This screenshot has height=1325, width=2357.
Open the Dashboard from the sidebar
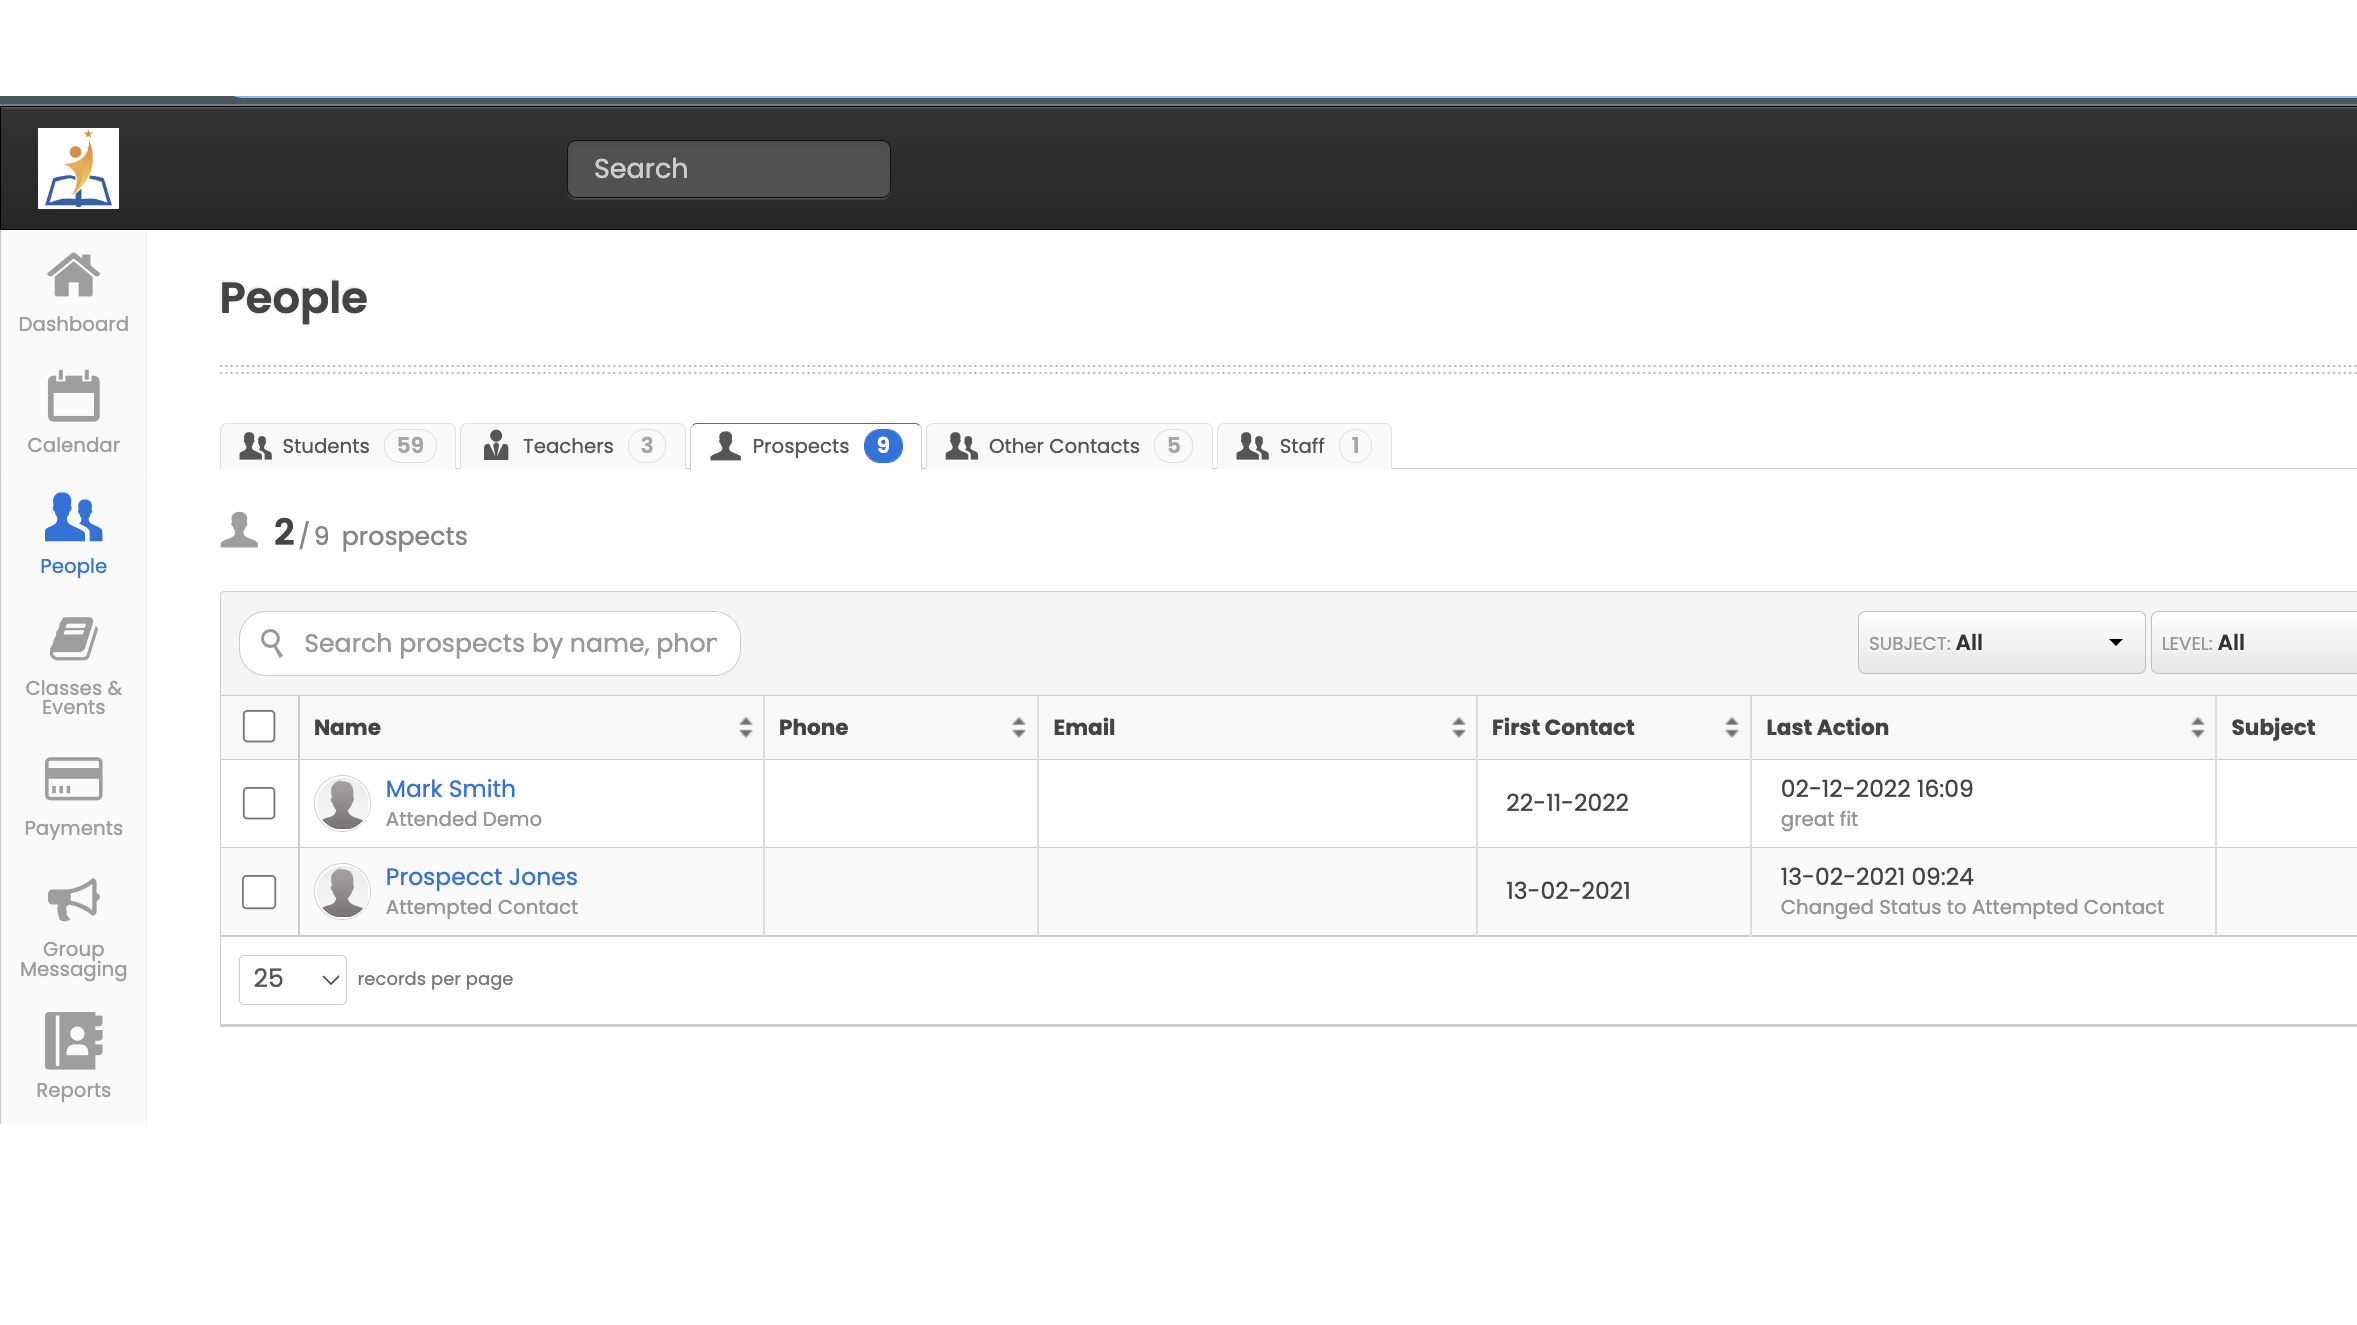point(73,292)
